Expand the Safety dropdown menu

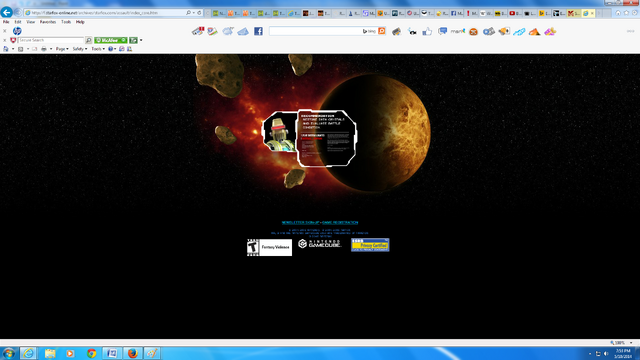[80, 49]
